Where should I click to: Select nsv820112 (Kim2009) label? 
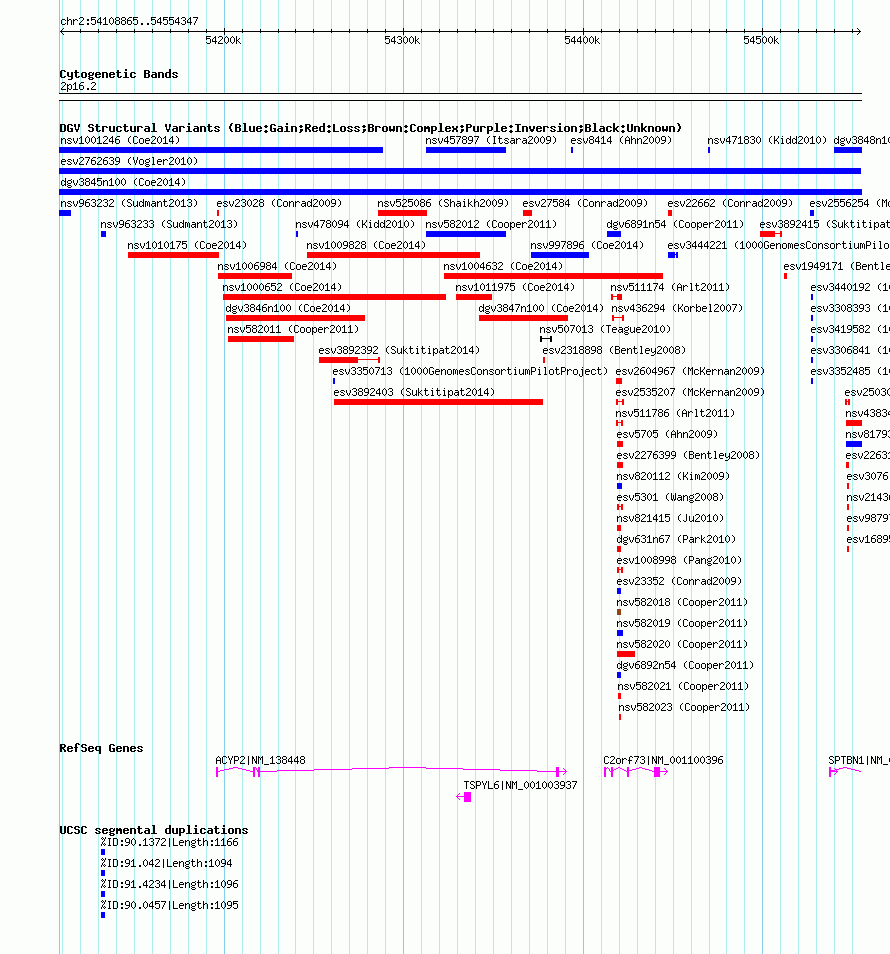[x=673, y=476]
